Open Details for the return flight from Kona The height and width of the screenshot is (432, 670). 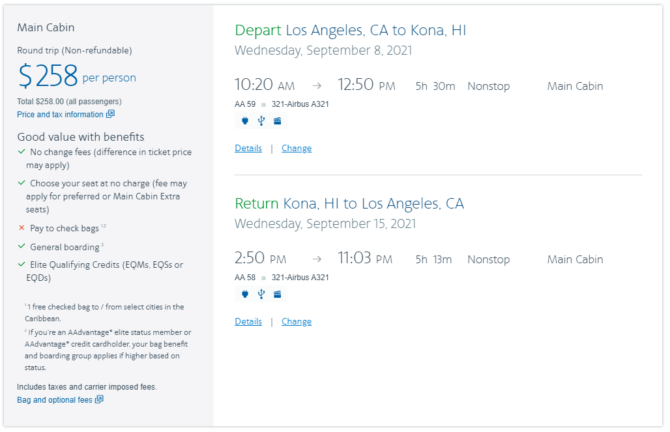click(248, 321)
